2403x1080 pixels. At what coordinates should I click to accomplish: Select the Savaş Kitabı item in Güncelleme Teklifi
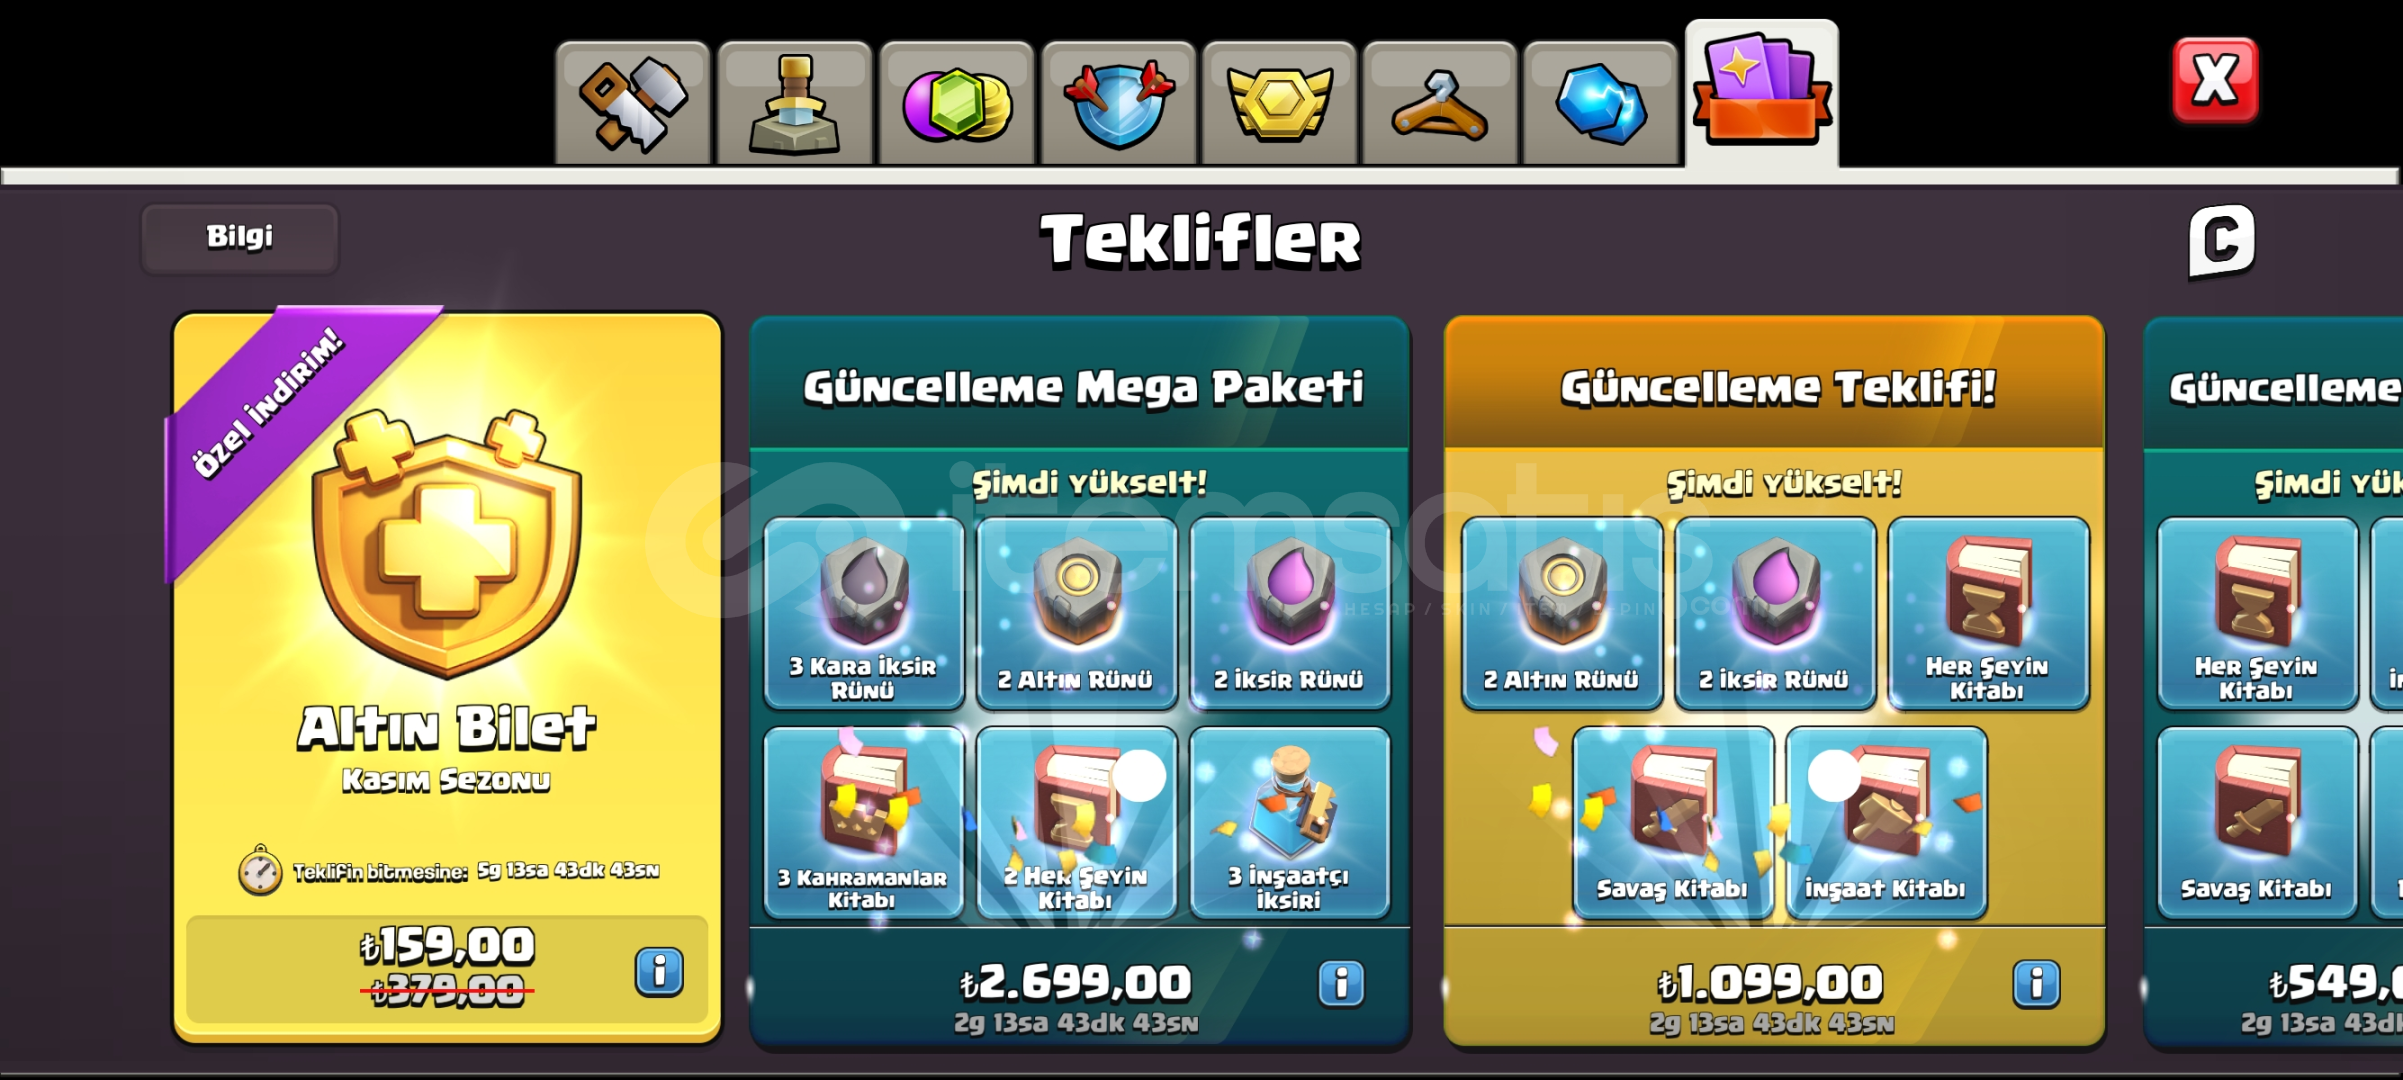coord(1672,822)
